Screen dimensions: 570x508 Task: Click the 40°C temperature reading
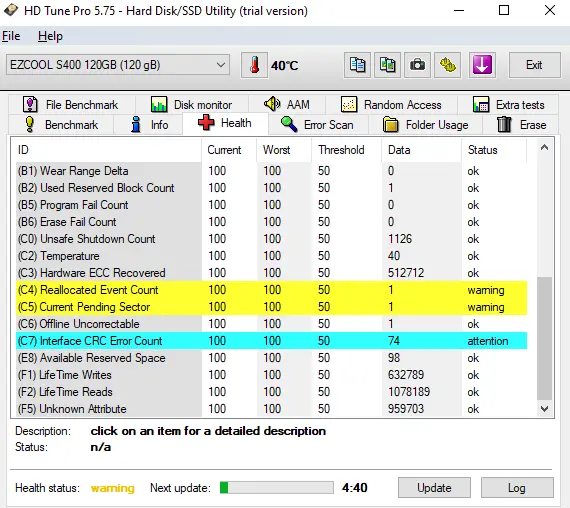point(284,65)
